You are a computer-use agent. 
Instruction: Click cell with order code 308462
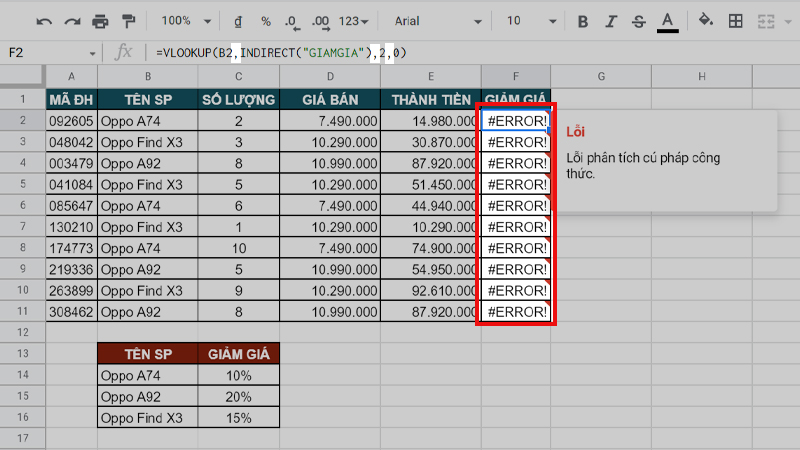click(x=71, y=312)
